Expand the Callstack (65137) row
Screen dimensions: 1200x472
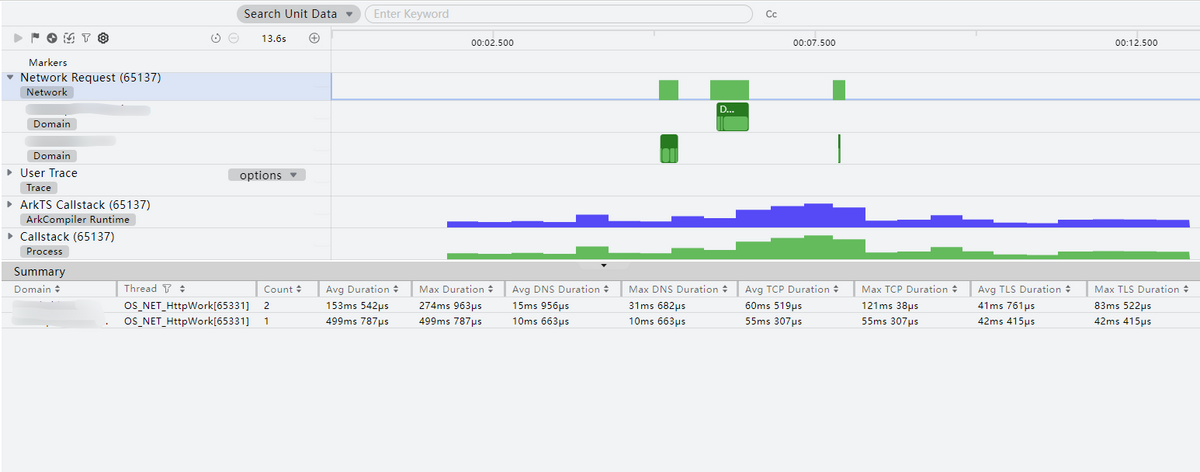tap(10, 237)
